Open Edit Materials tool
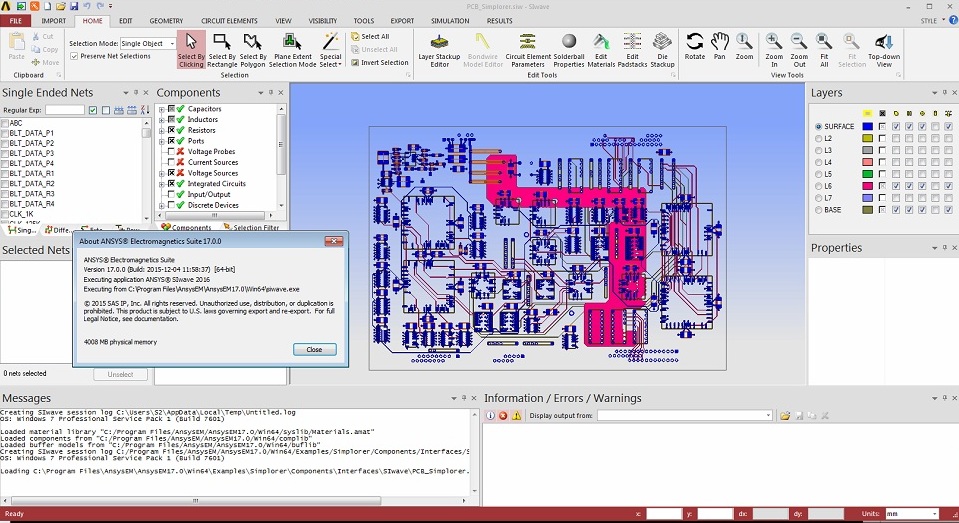This screenshot has width=959, height=523. tap(601, 50)
